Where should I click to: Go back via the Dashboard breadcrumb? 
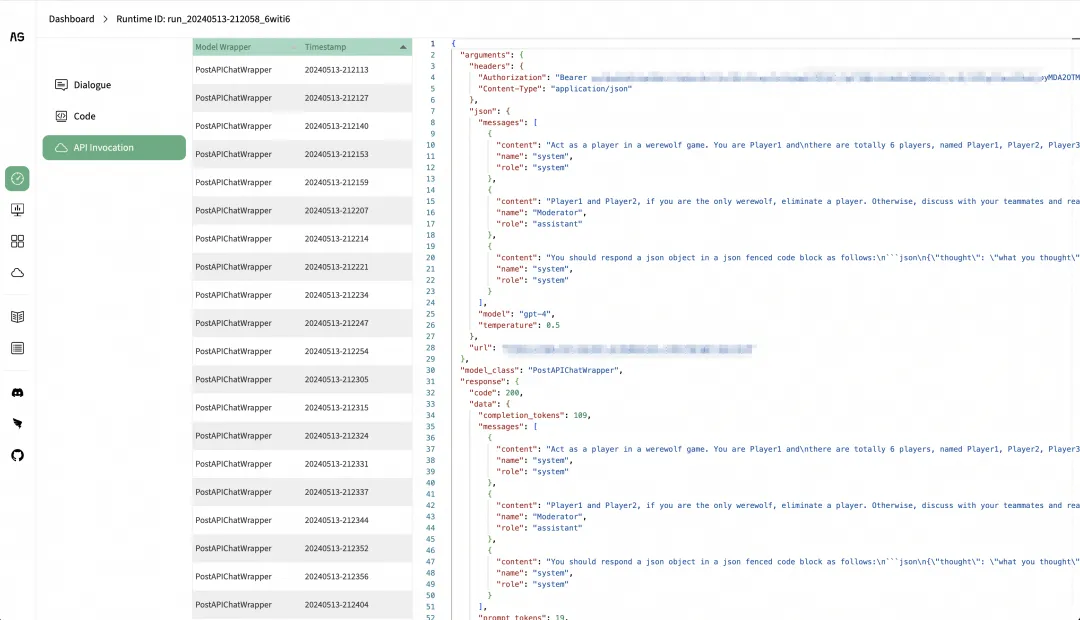pyautogui.click(x=72, y=19)
